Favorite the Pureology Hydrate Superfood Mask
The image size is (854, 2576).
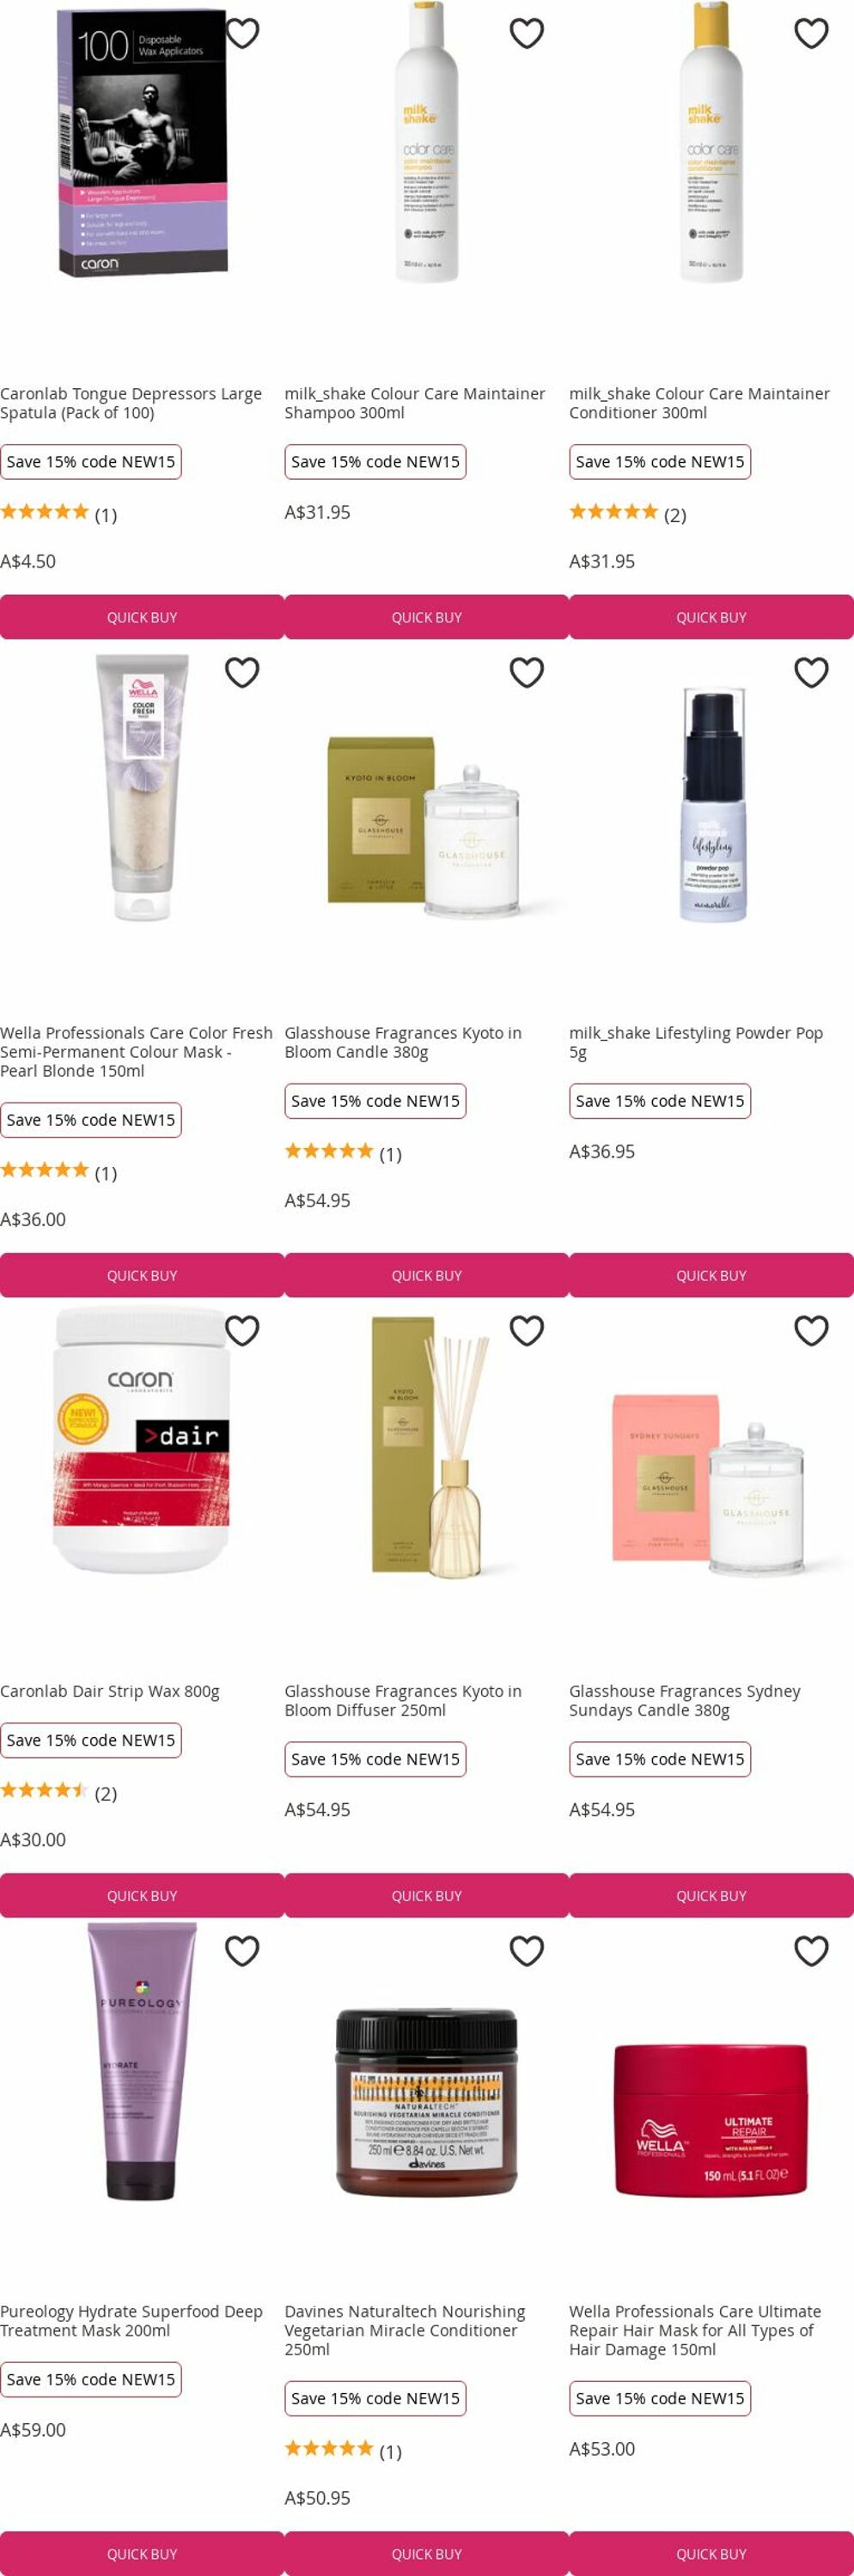(x=242, y=1950)
